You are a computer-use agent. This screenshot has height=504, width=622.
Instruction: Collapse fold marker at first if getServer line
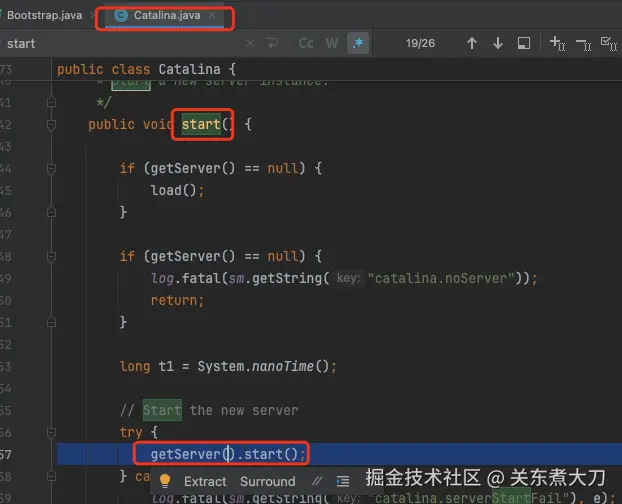click(x=51, y=169)
